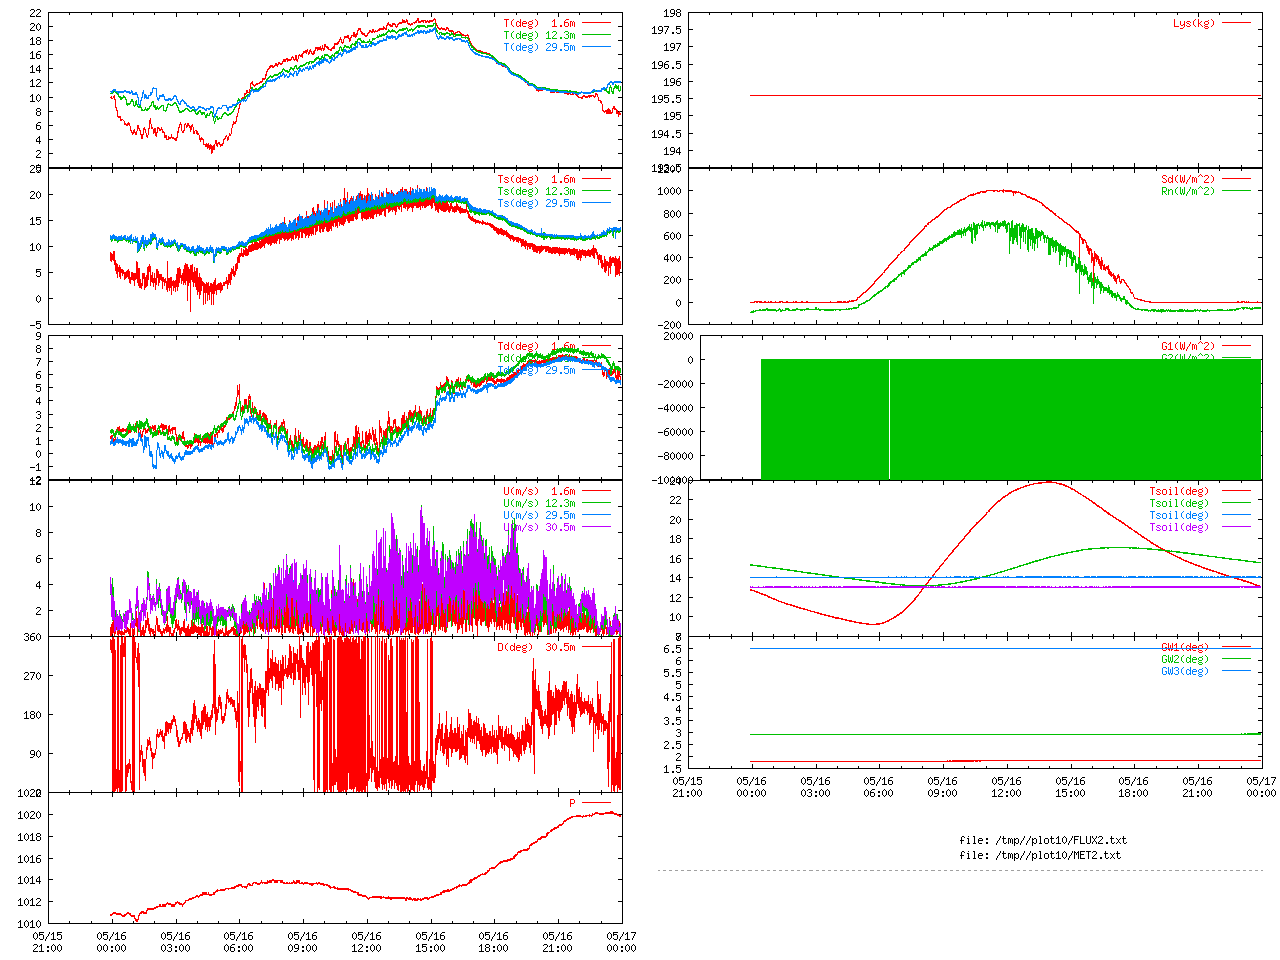Select the GW3(deg) legend label

pos(1185,671)
